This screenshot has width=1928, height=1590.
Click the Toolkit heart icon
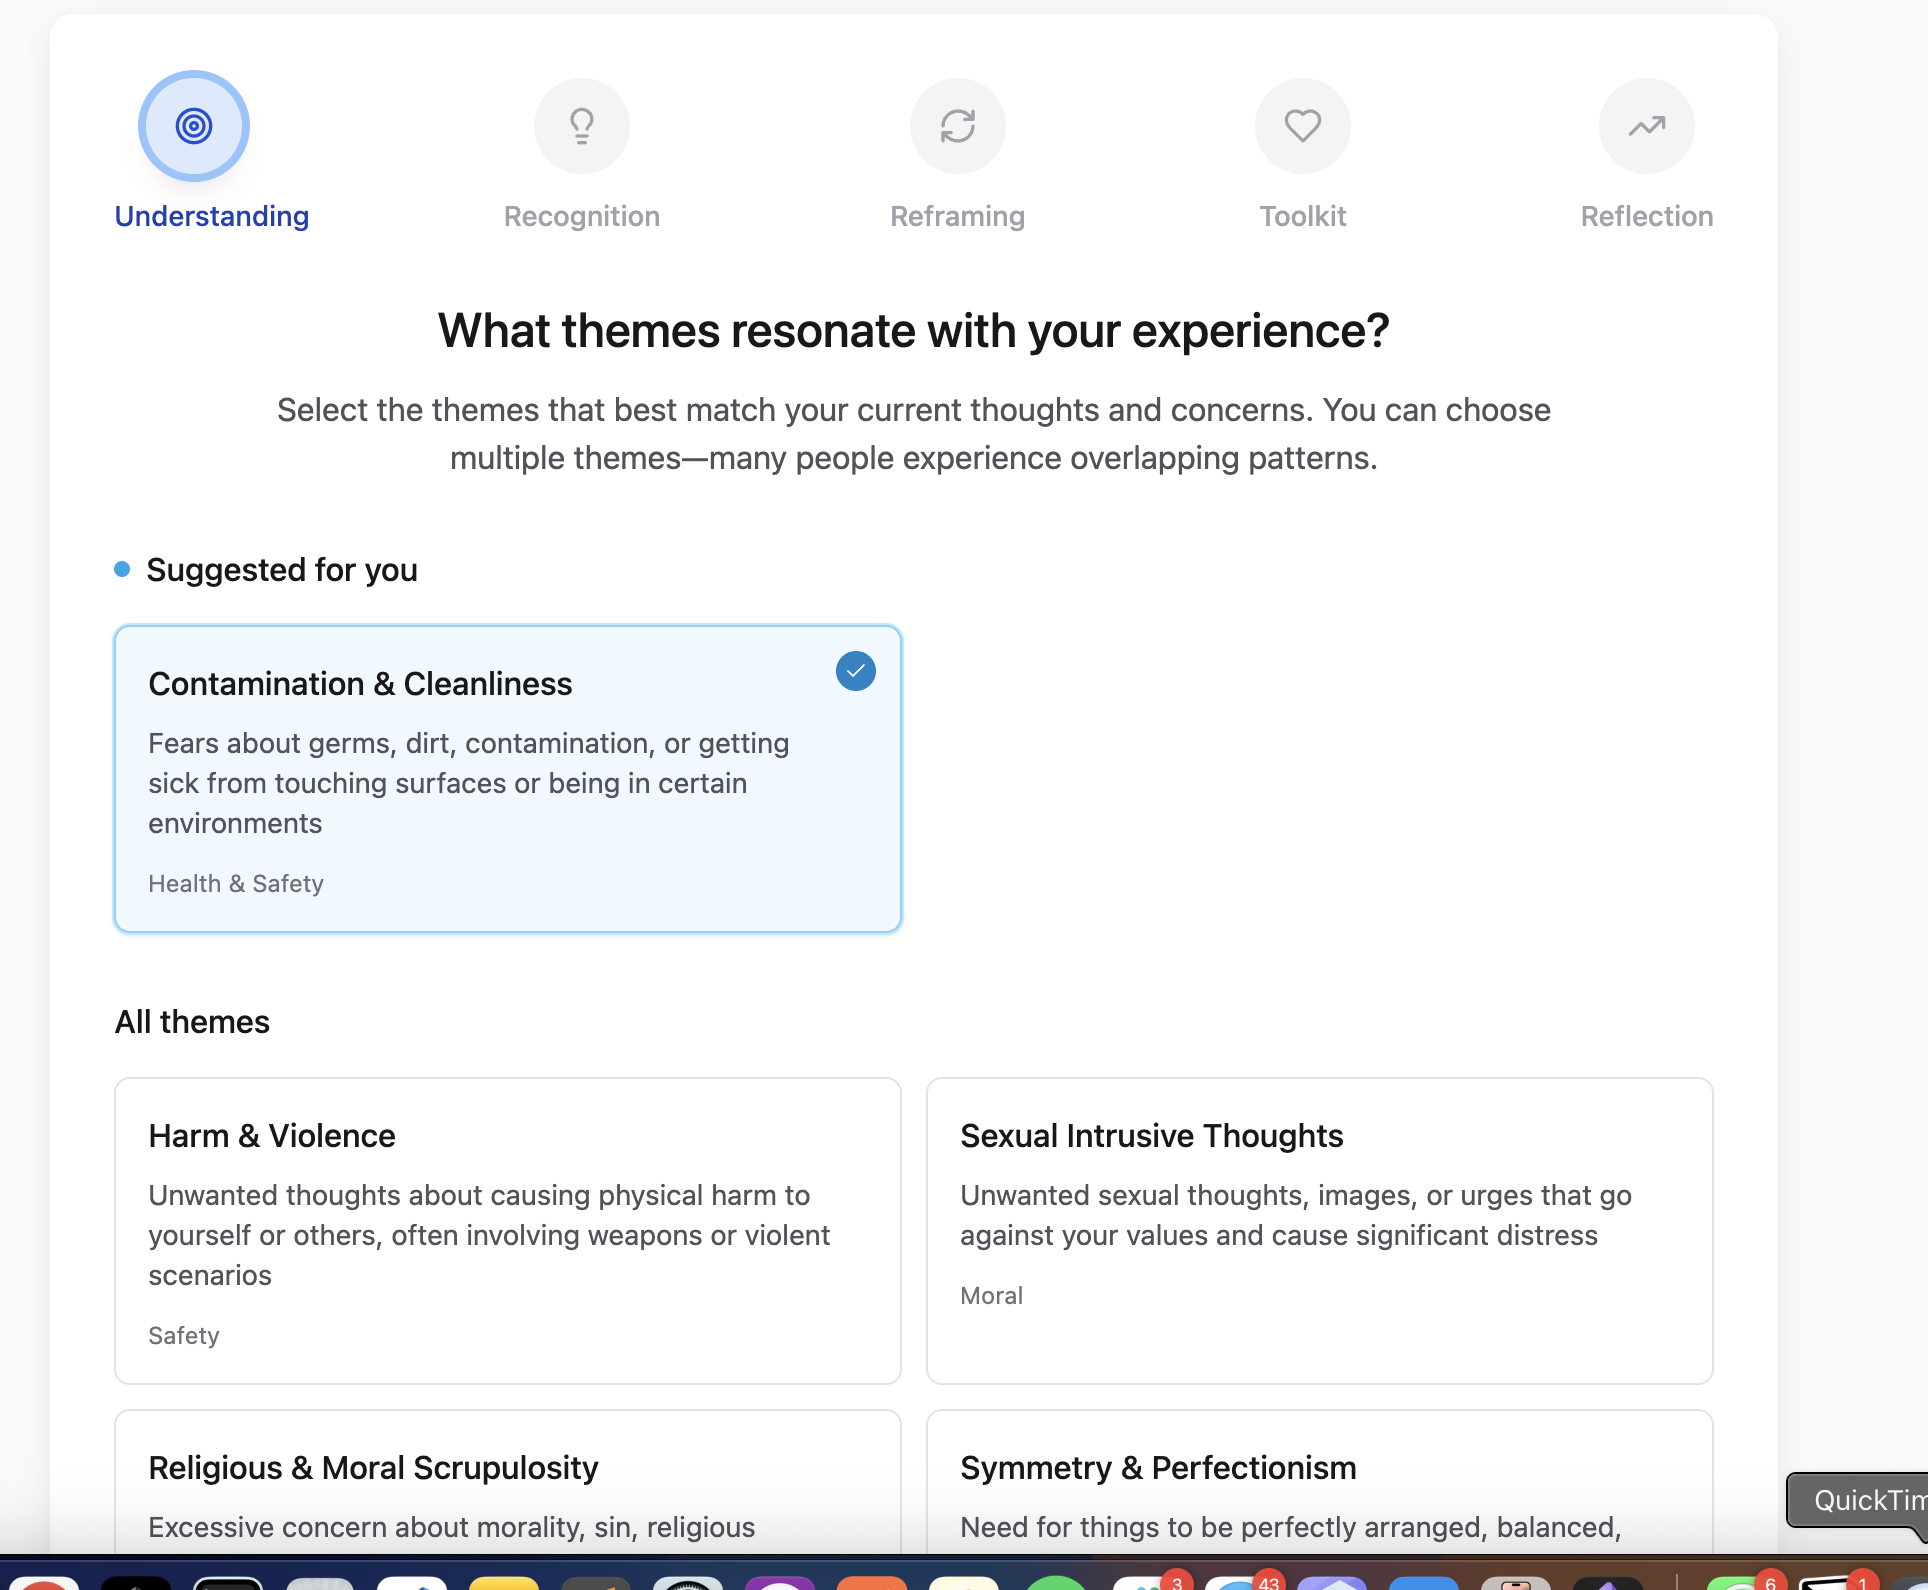pos(1302,126)
